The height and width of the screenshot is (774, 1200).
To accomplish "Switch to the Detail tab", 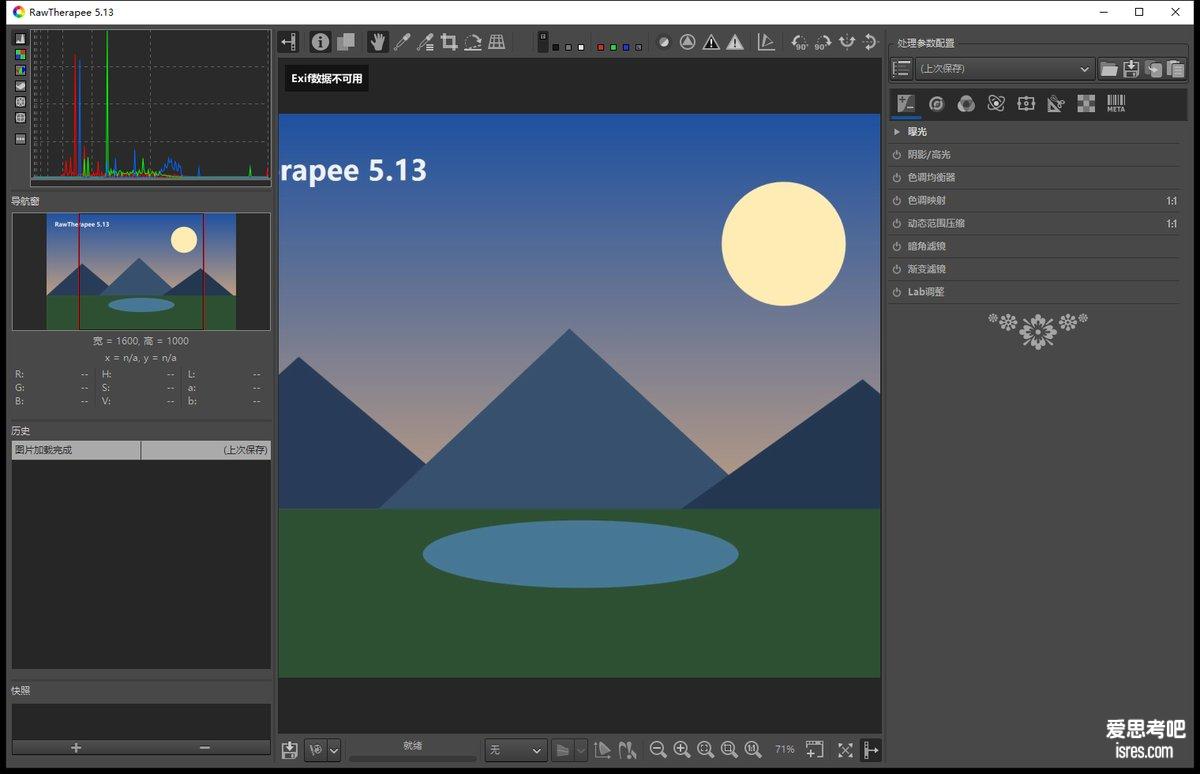I will [x=936, y=104].
